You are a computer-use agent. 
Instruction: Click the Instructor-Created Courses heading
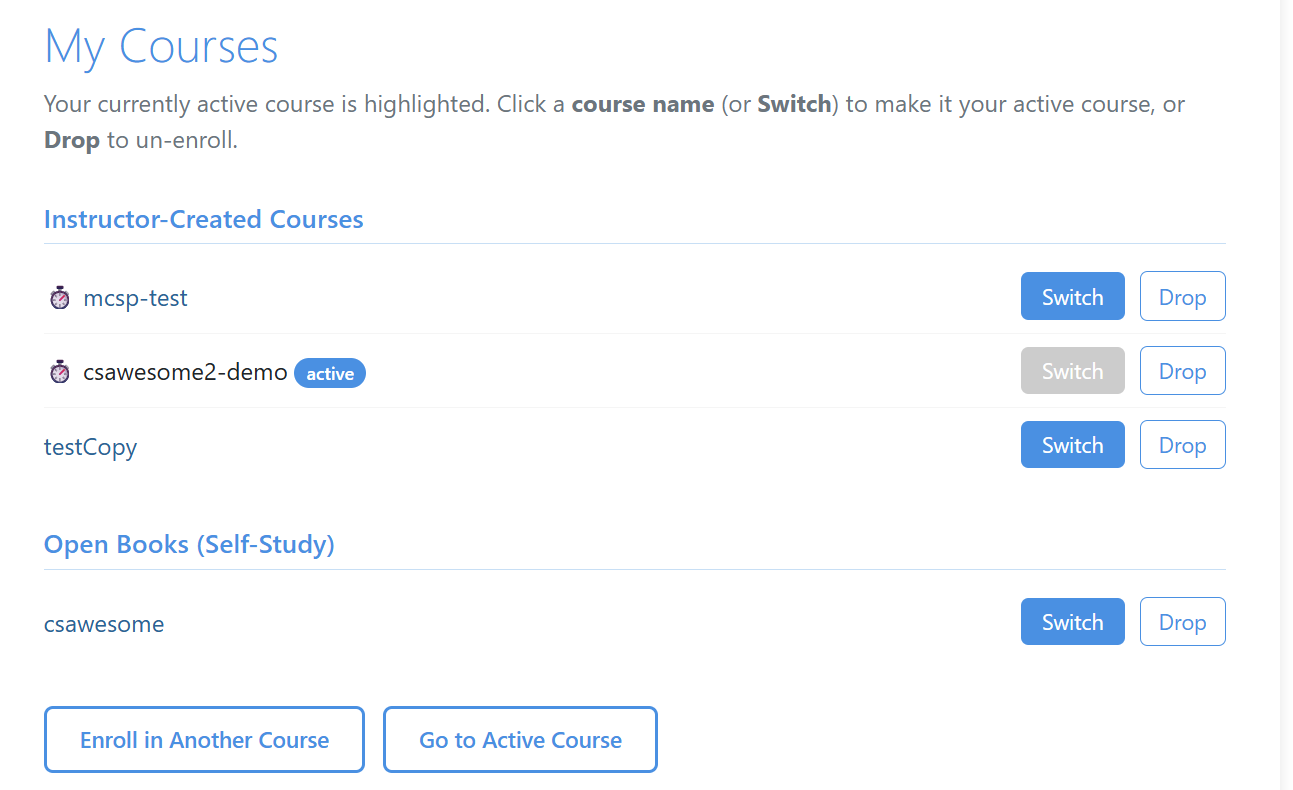(x=204, y=219)
